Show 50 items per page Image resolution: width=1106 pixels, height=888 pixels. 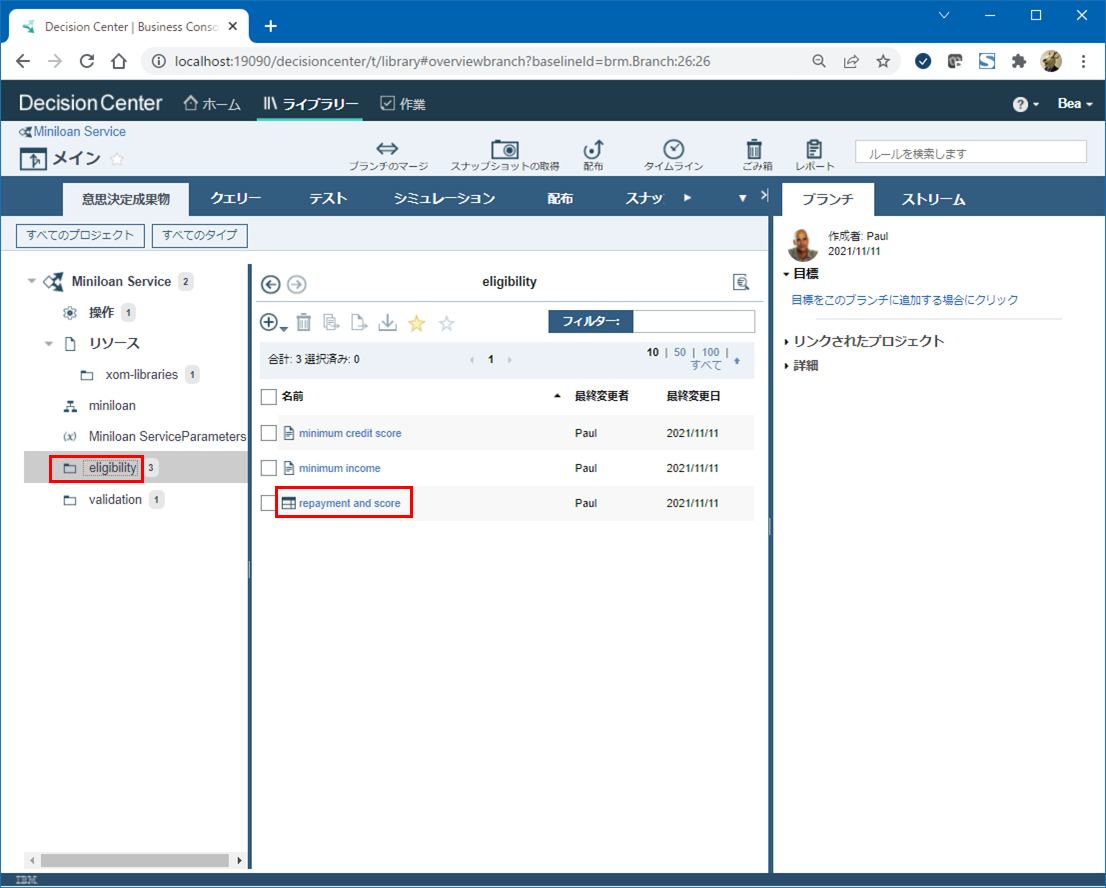tap(679, 352)
